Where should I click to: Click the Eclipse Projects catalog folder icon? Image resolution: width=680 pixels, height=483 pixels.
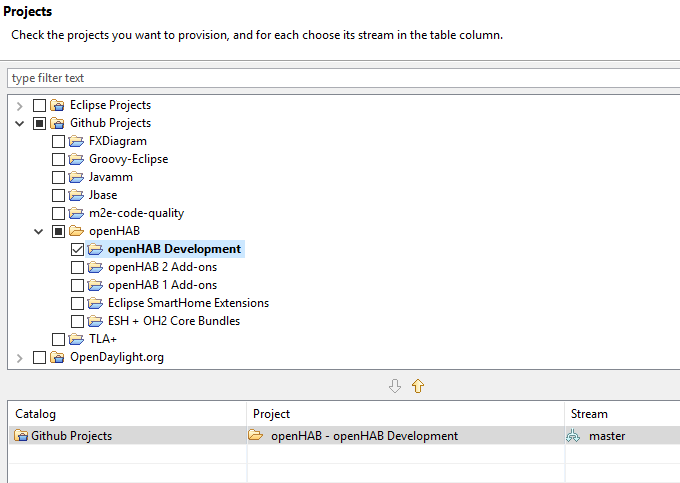[x=57, y=105]
